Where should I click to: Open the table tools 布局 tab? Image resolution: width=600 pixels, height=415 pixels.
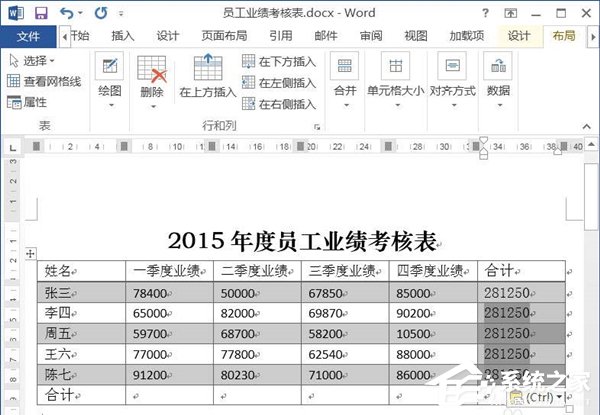(x=564, y=36)
